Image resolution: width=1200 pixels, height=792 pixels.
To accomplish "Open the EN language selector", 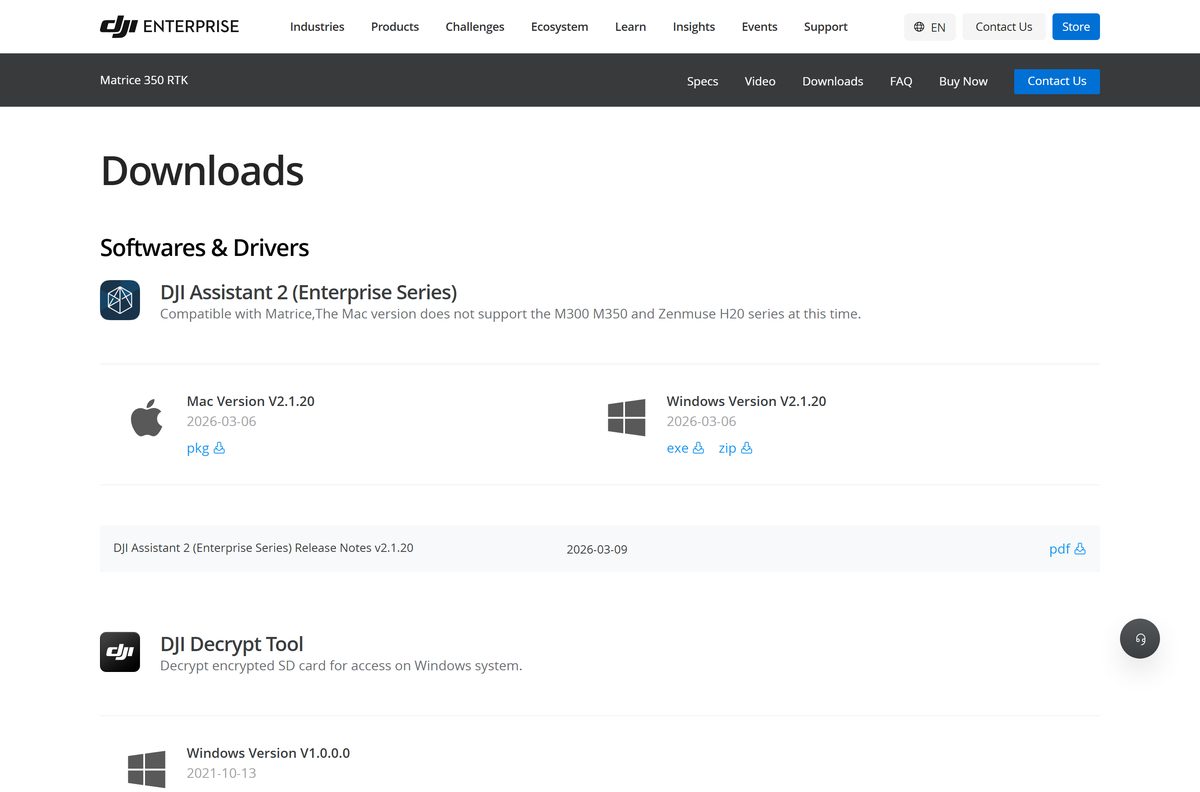I will click(x=930, y=27).
